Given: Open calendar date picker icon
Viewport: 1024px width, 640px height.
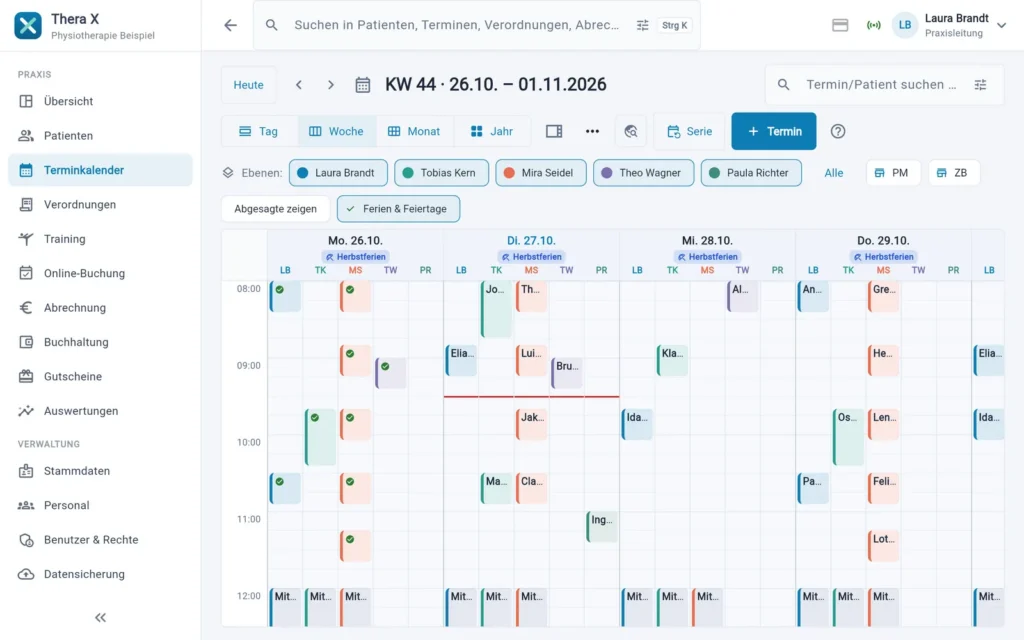Looking at the screenshot, I should [x=362, y=85].
